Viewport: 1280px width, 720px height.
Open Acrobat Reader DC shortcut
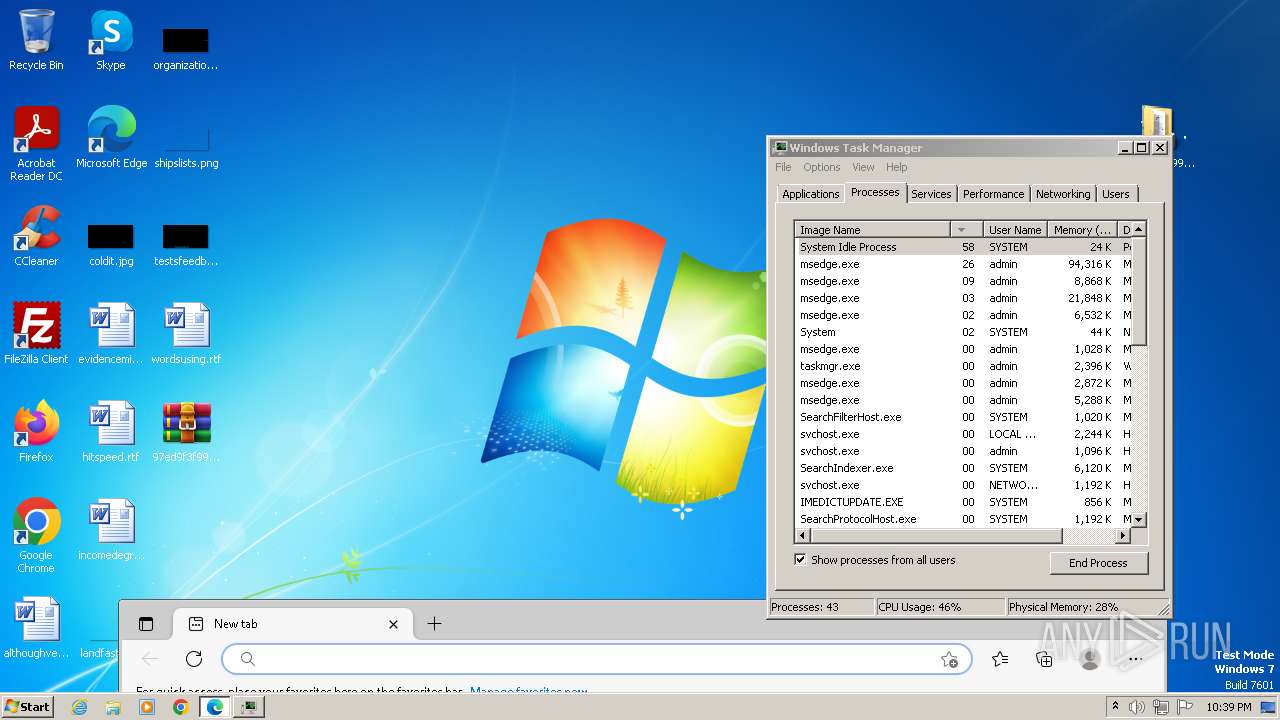click(x=36, y=144)
